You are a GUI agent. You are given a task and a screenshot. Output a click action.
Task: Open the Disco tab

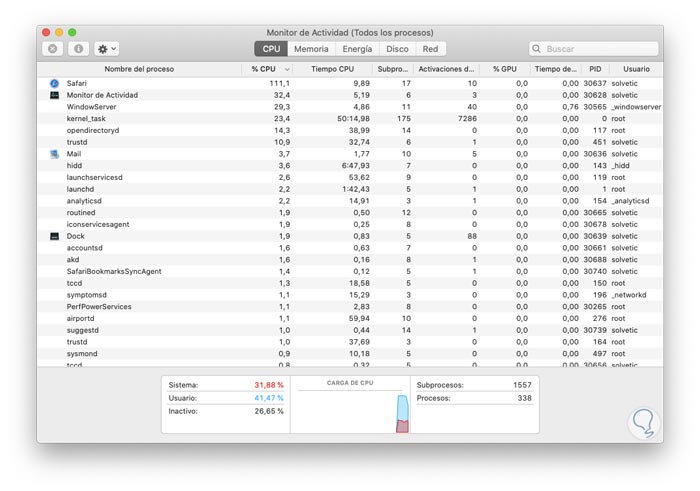397,49
